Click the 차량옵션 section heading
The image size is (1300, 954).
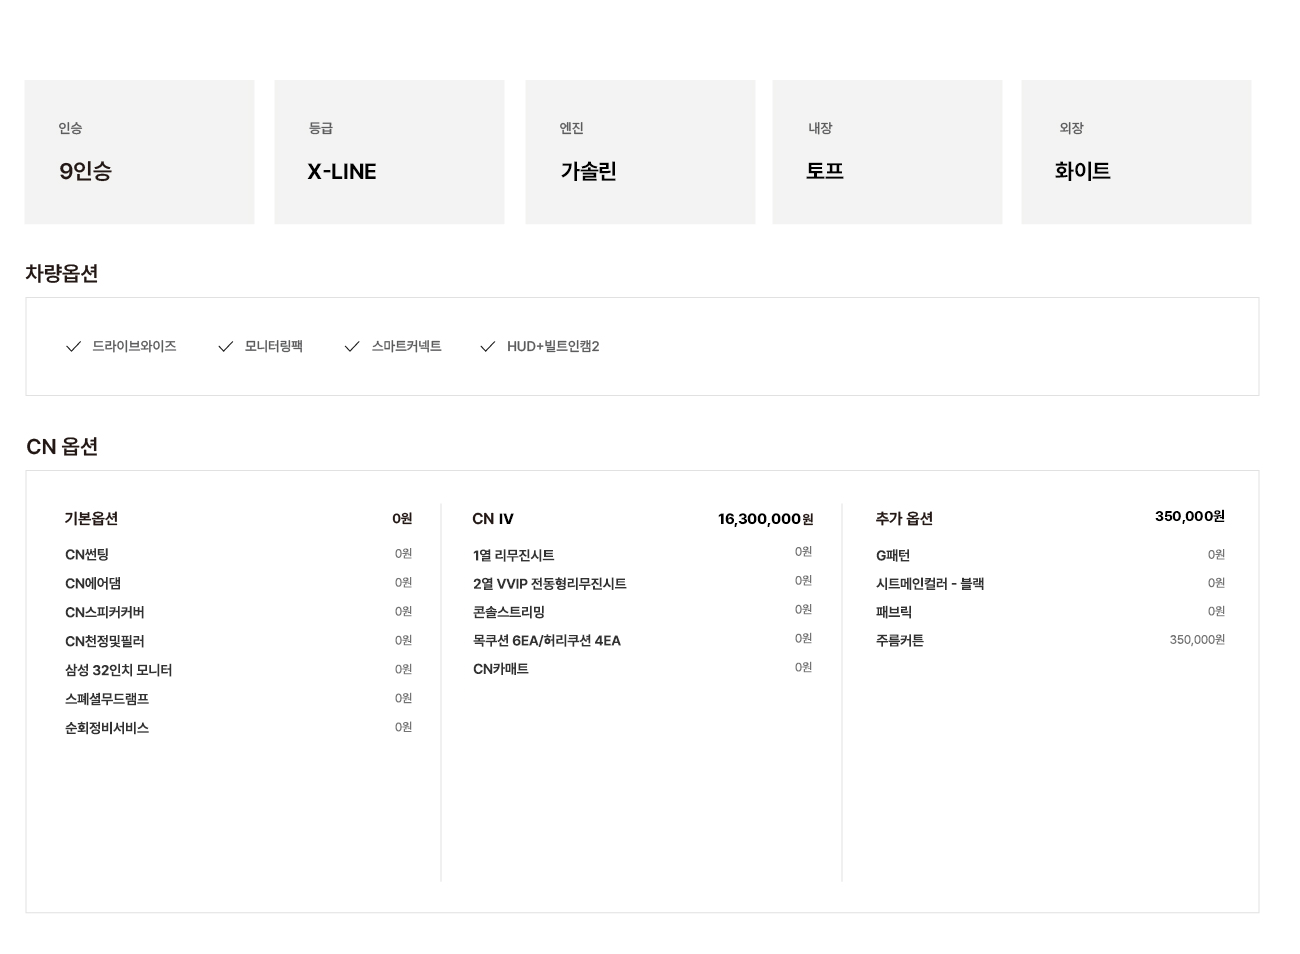pyautogui.click(x=62, y=273)
